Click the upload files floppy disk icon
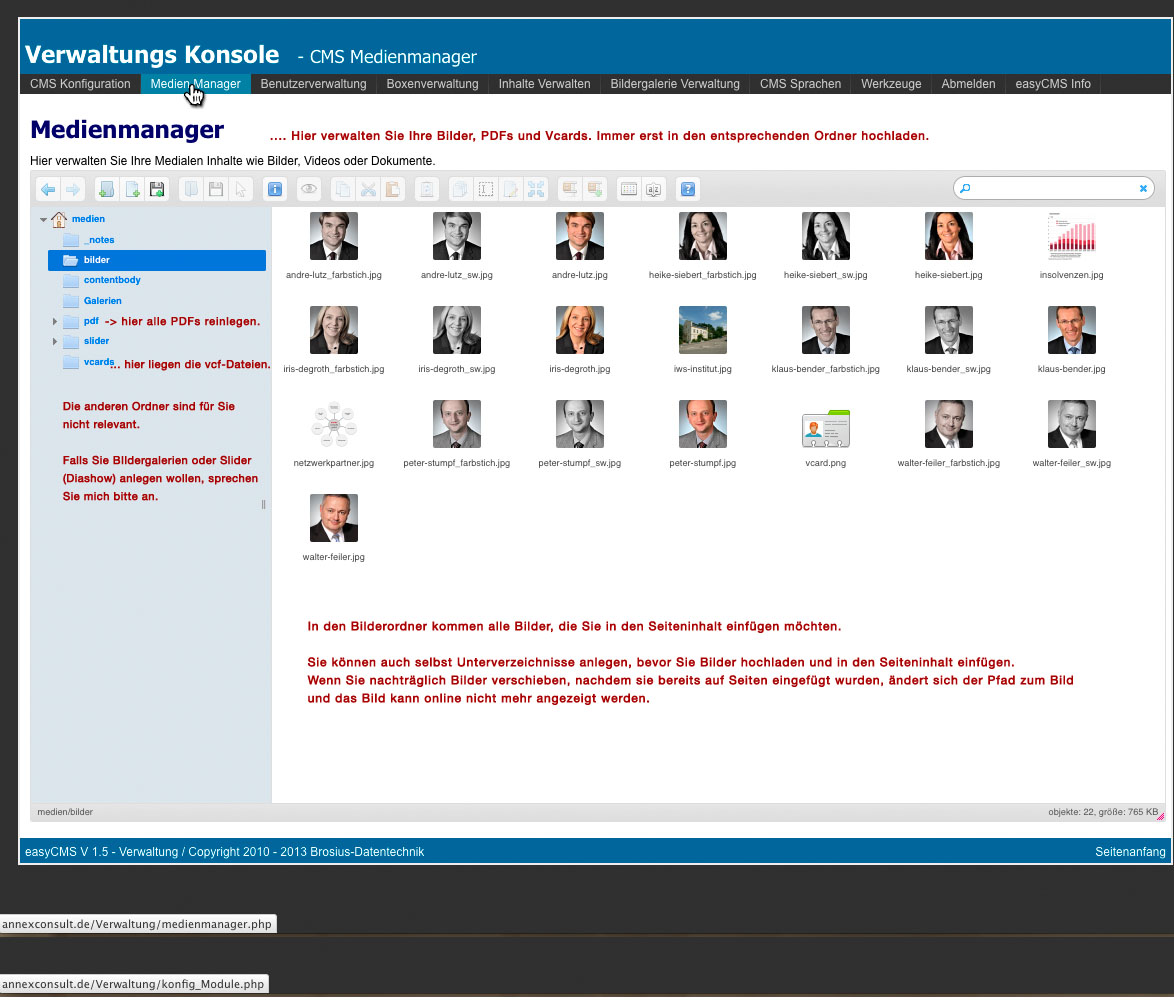The width and height of the screenshot is (1174, 1000). (x=157, y=188)
